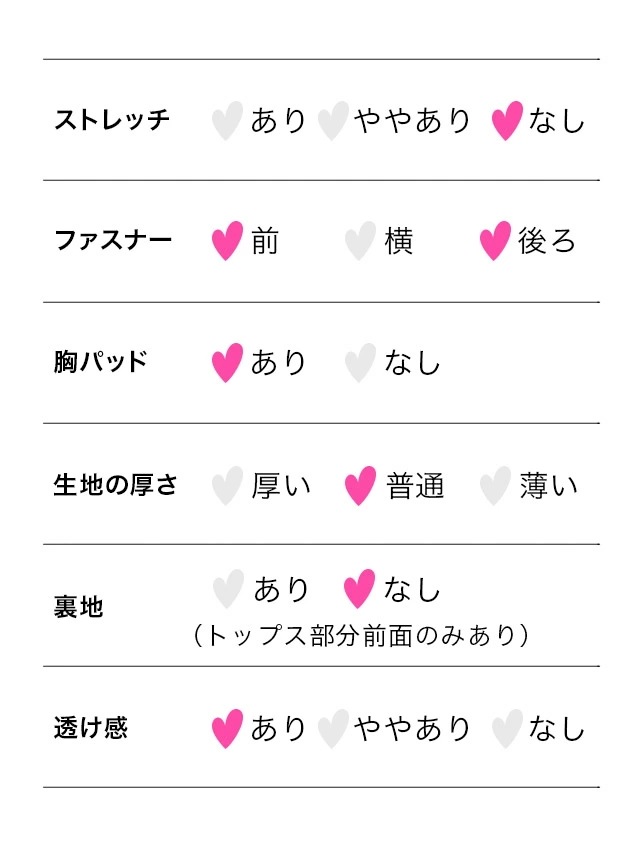Select the pink heart for 裏地 なし

359,589
